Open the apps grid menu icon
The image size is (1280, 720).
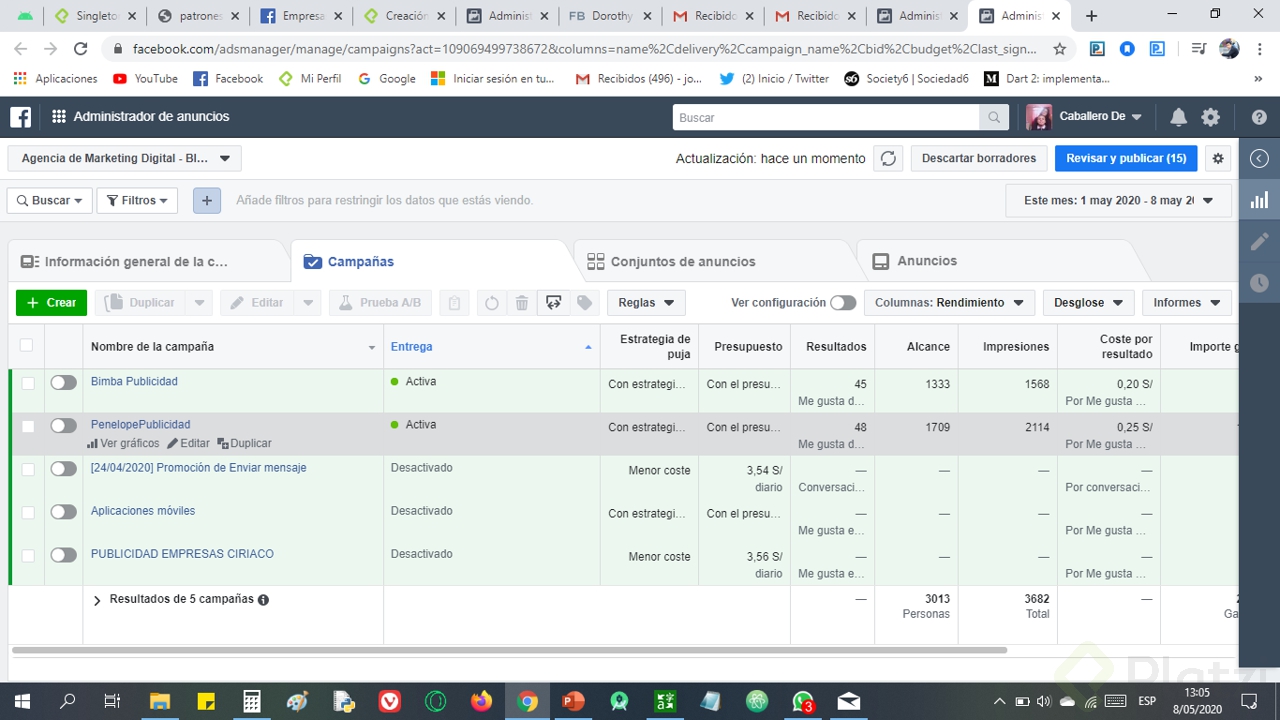(x=59, y=117)
